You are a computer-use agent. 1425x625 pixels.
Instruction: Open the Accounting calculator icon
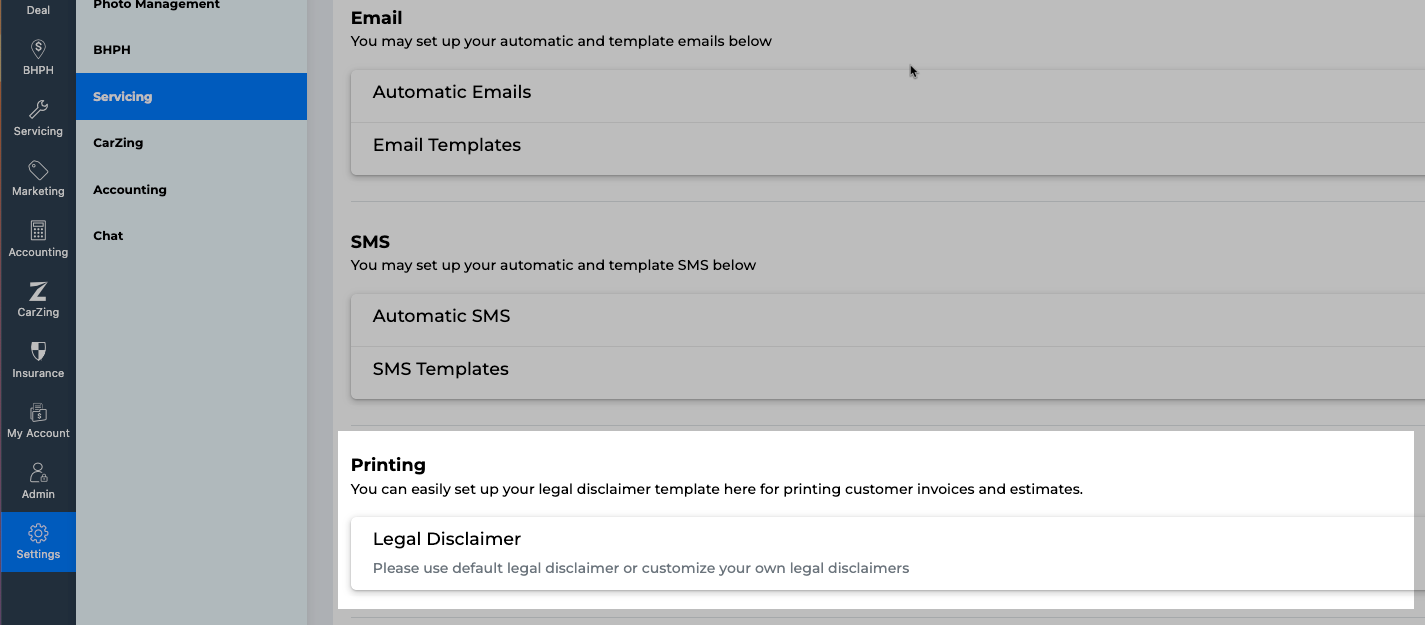pos(38,231)
